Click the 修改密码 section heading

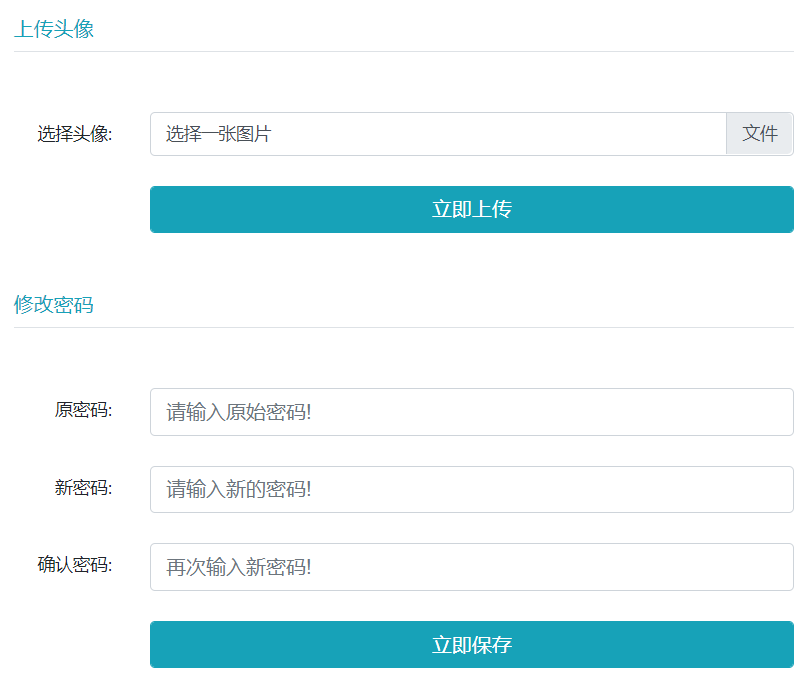point(54,305)
